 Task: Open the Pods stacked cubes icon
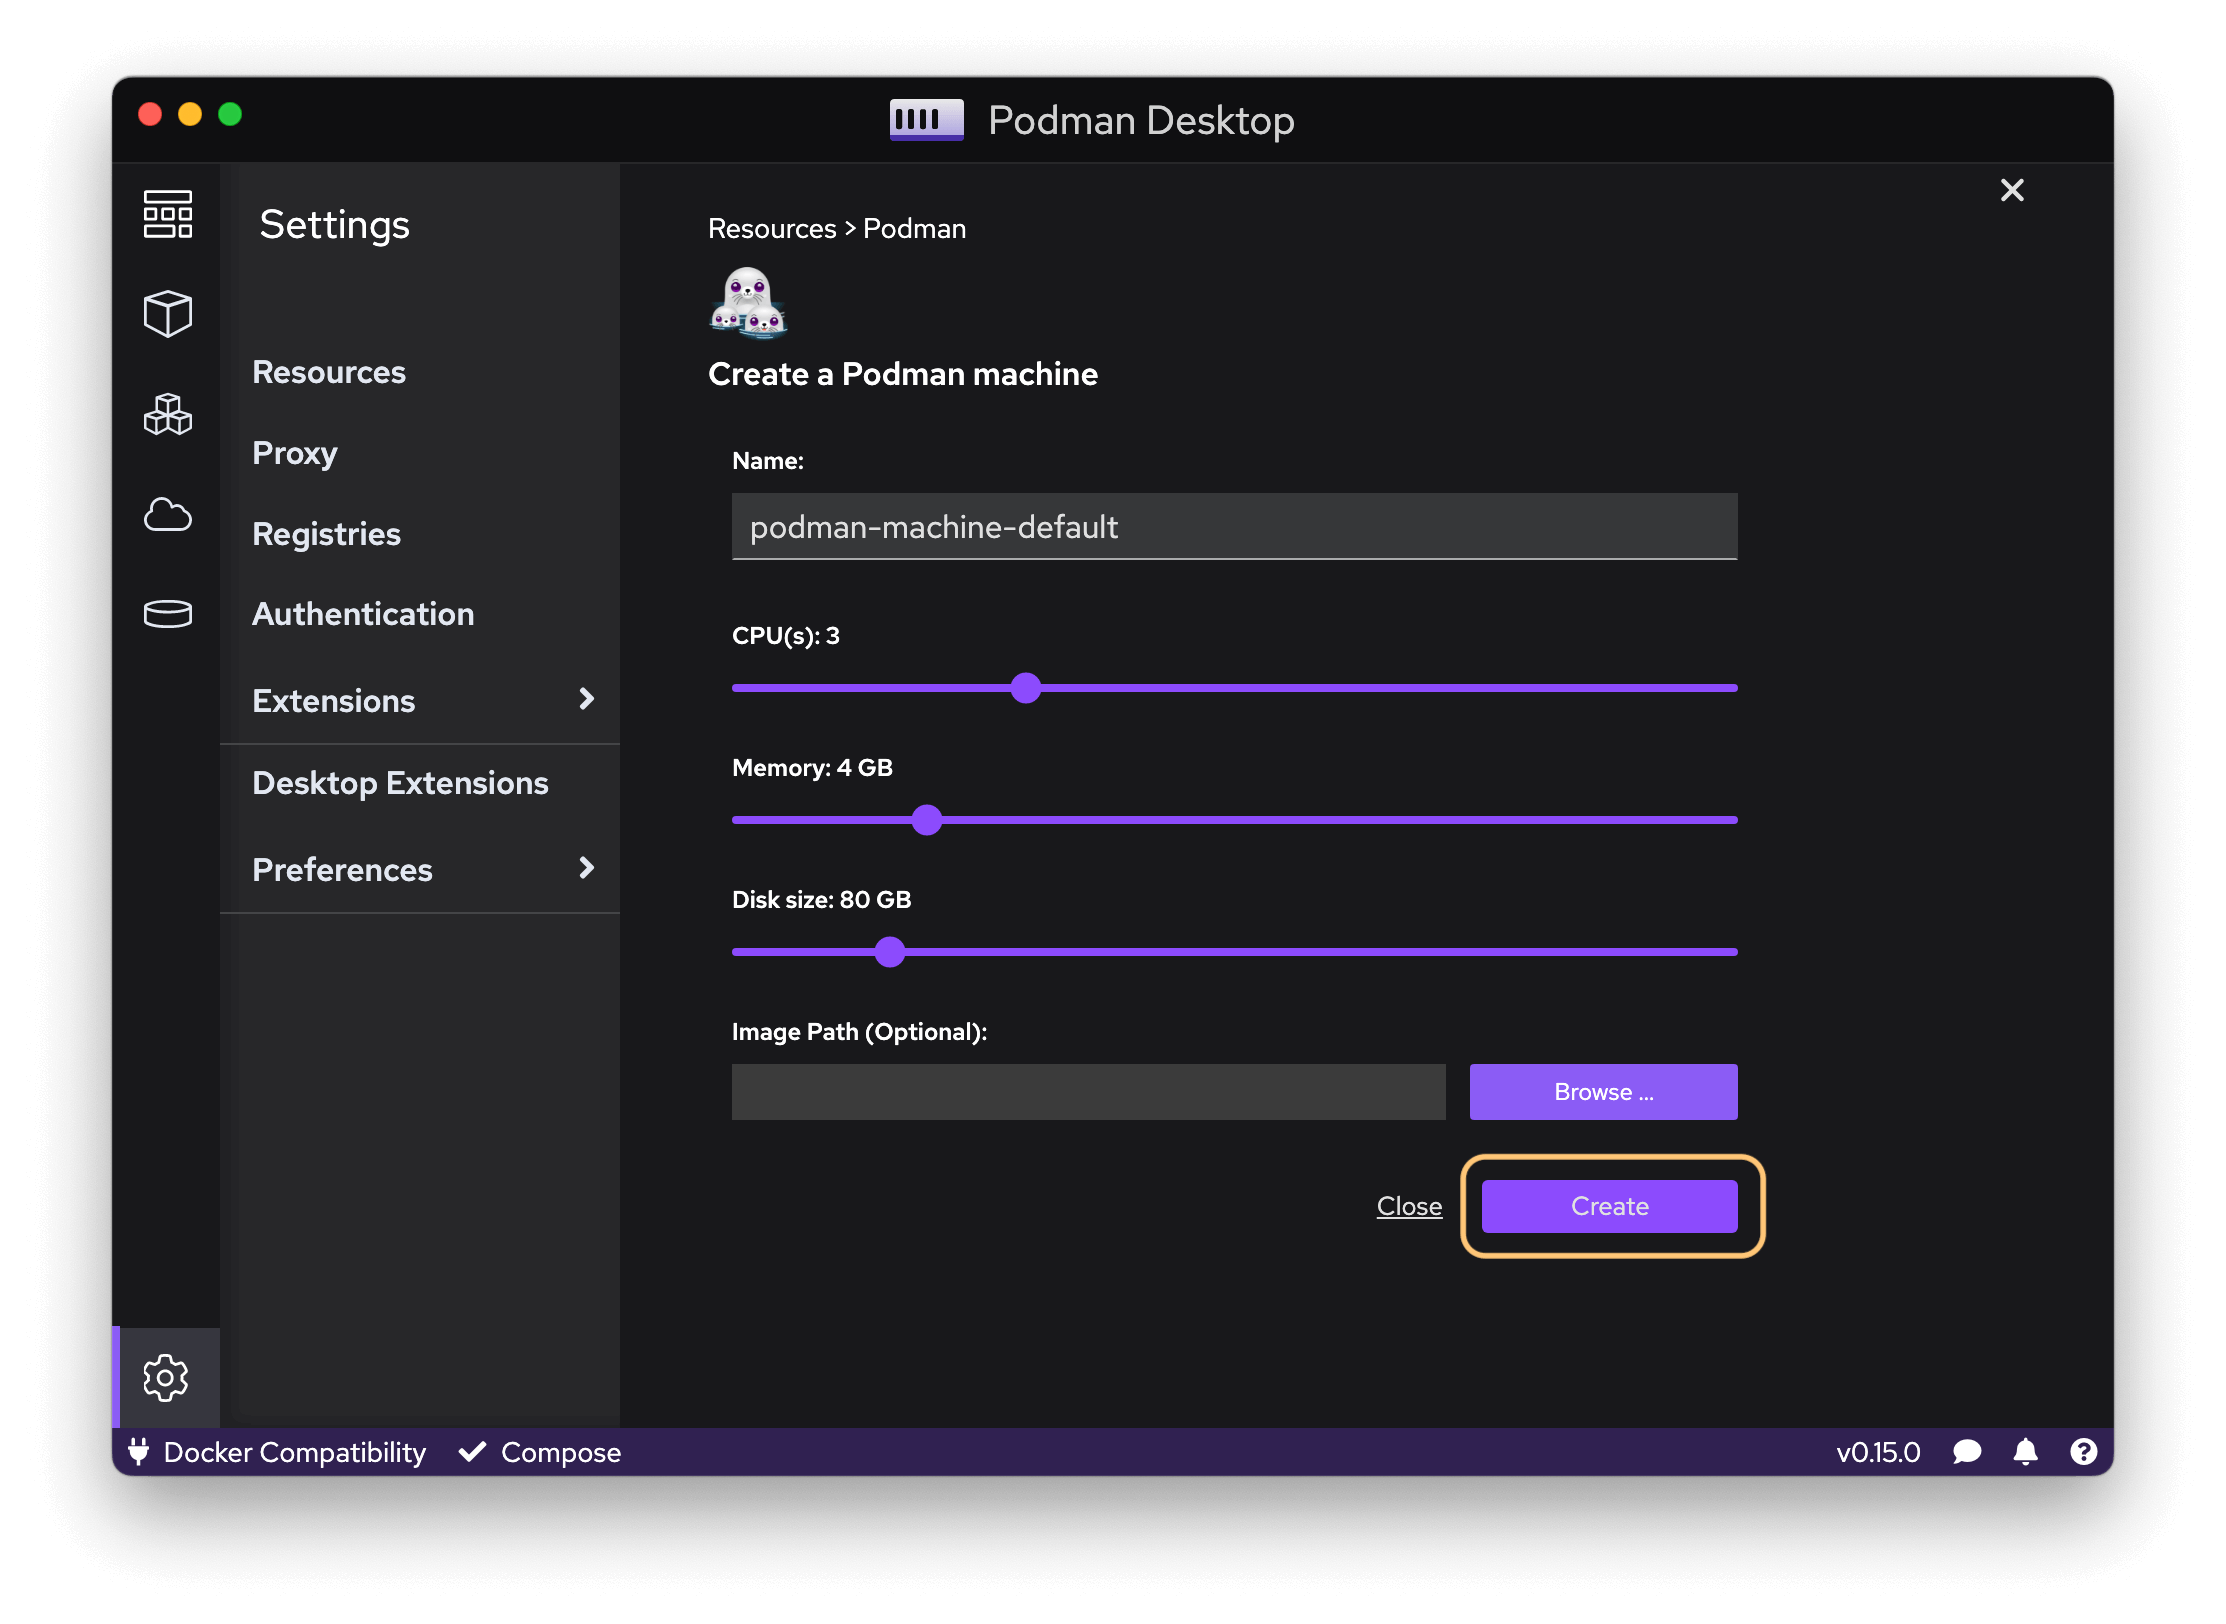[167, 414]
